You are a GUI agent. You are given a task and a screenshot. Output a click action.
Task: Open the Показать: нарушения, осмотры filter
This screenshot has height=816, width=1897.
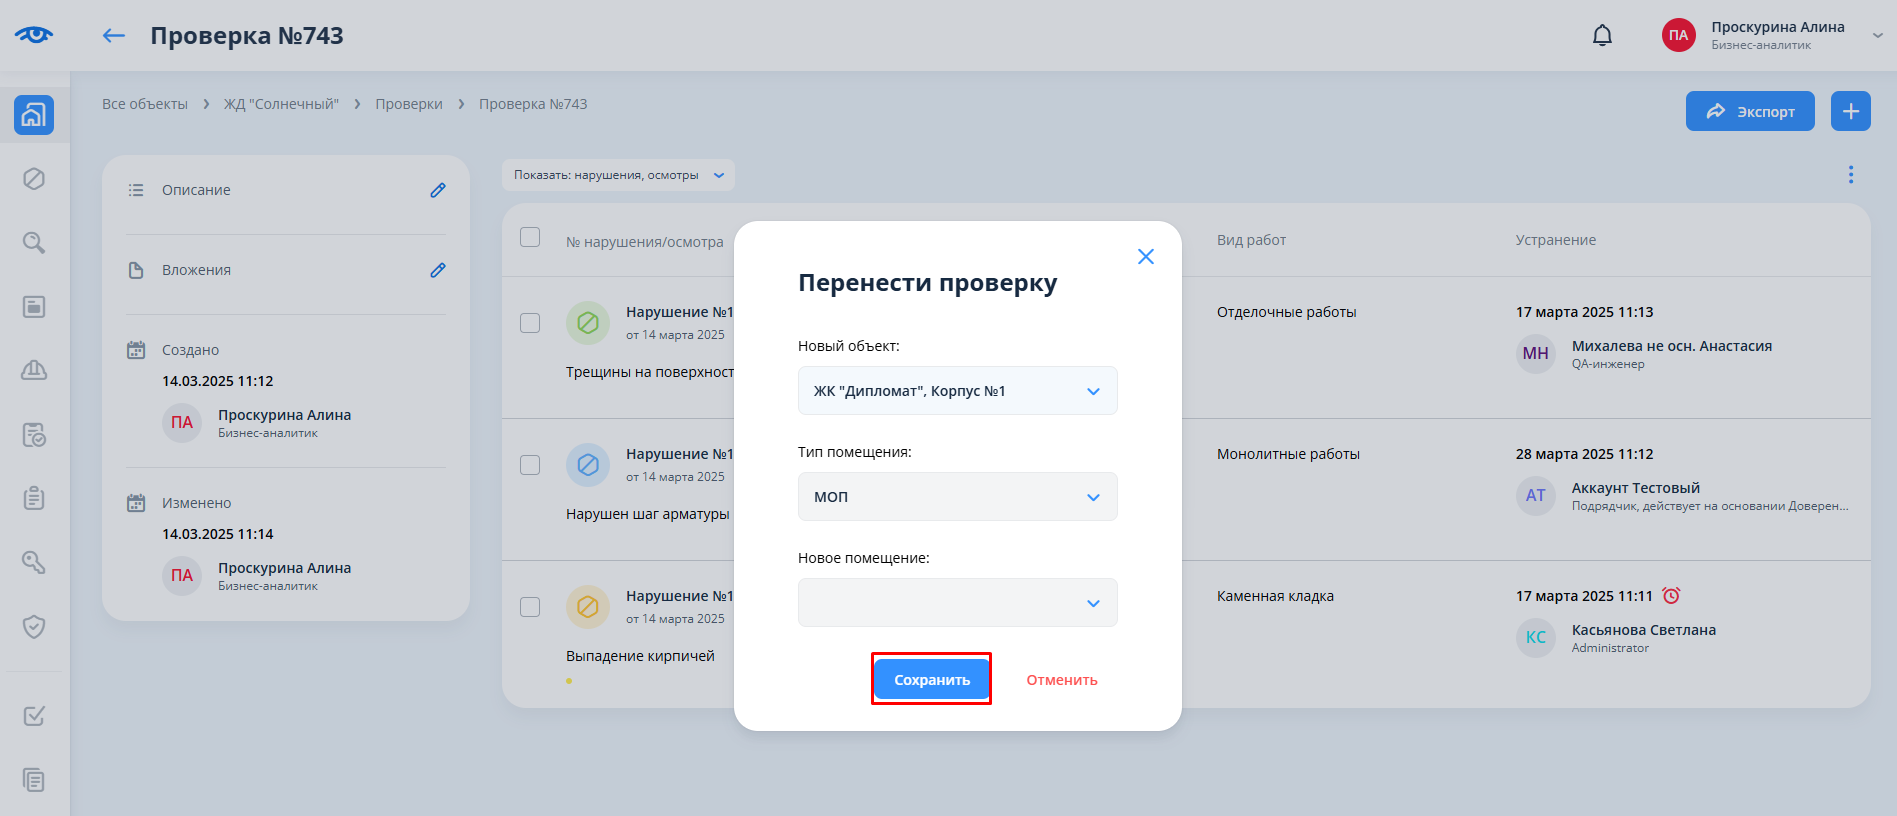[x=618, y=175]
